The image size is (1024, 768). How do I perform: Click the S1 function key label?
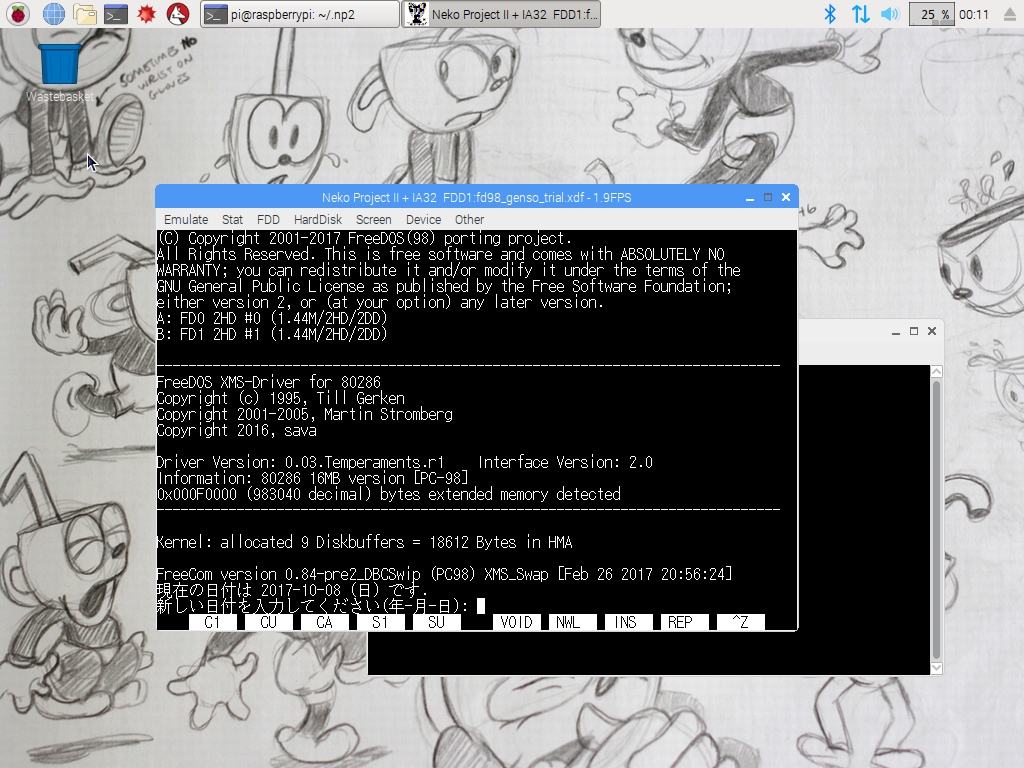click(381, 622)
